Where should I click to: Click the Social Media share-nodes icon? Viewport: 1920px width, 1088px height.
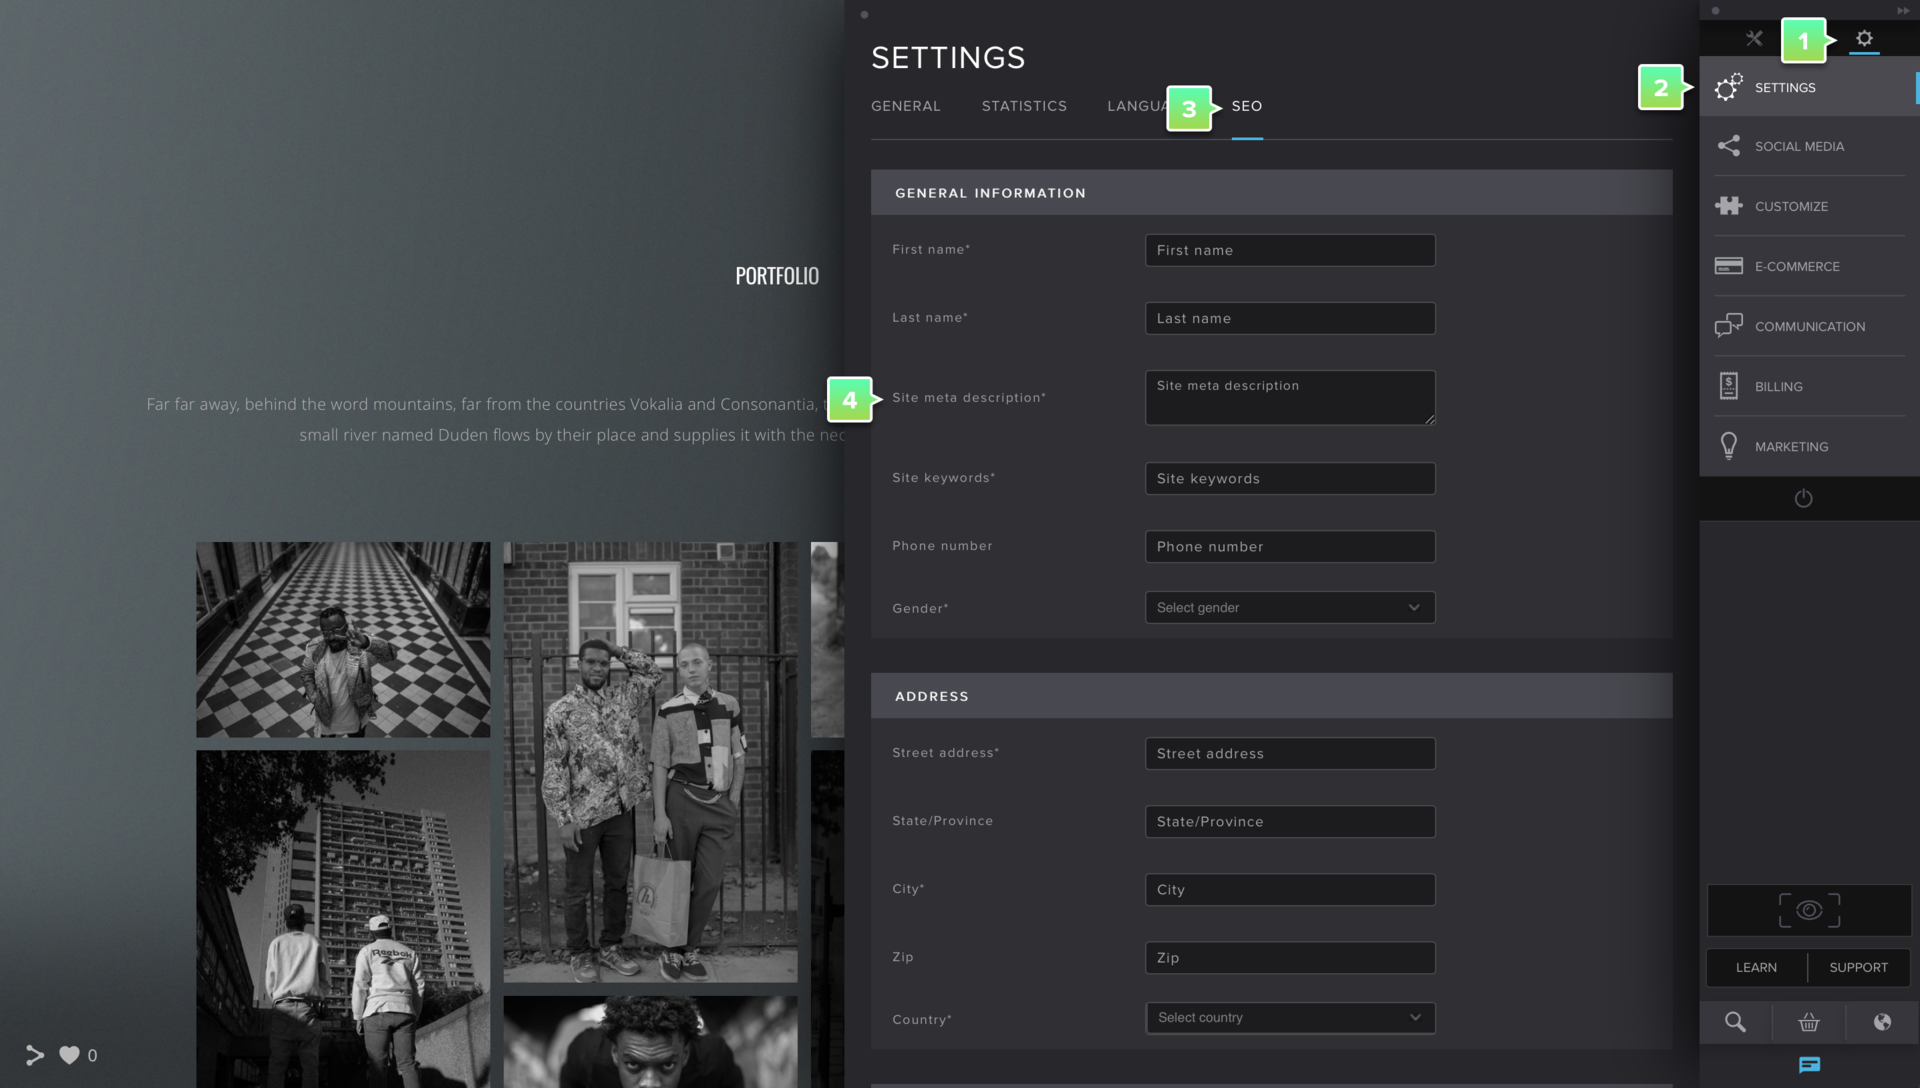point(1728,146)
